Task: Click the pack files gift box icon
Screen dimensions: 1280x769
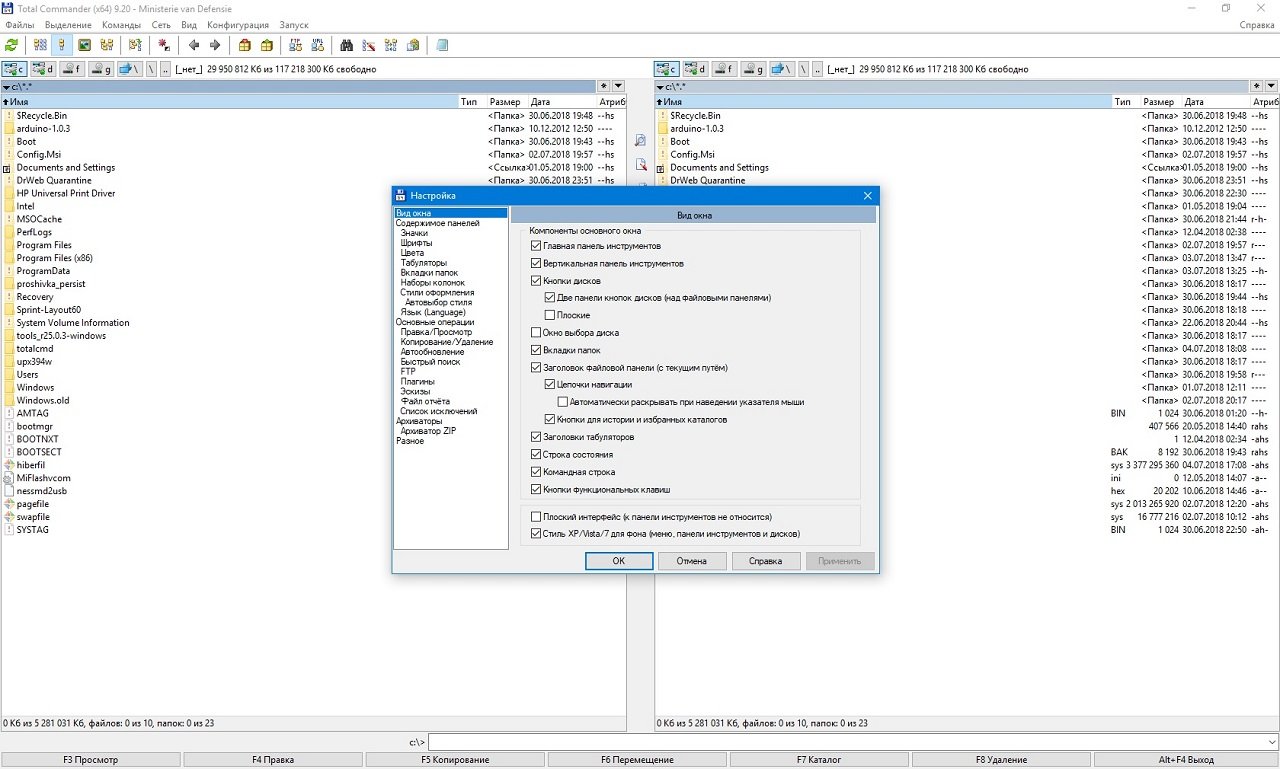Action: pyautogui.click(x=244, y=45)
